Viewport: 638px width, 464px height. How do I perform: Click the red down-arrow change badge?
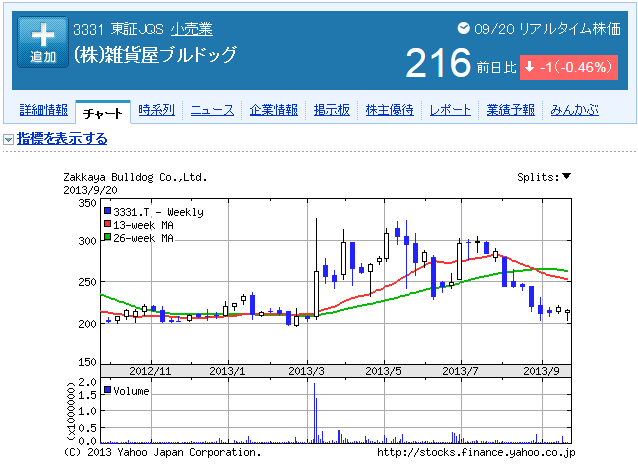tap(569, 67)
